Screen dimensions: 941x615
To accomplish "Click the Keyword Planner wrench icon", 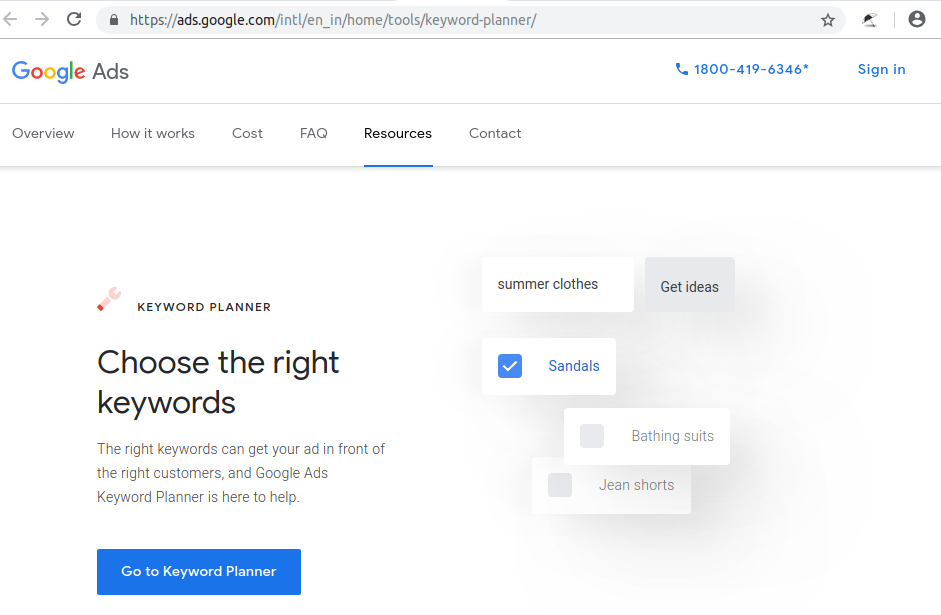I will (x=109, y=298).
